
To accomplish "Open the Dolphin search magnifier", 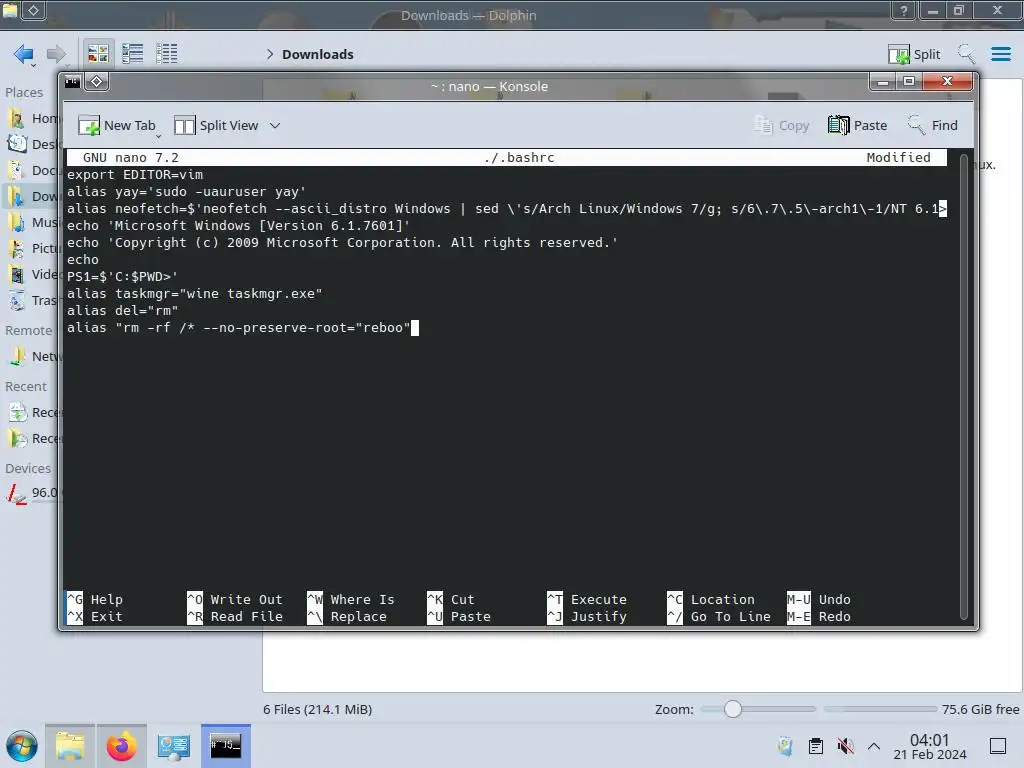I will coord(967,54).
